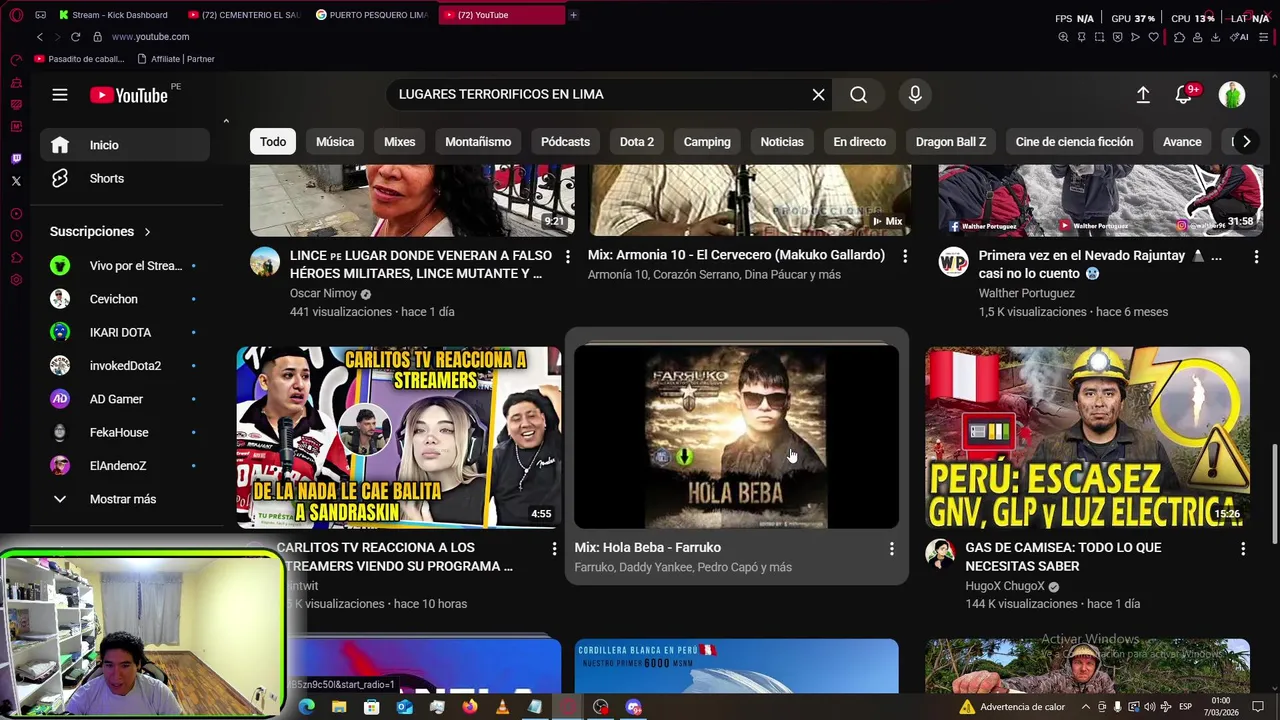1280x720 pixels.
Task: Go back in the browser
Action: (40, 37)
